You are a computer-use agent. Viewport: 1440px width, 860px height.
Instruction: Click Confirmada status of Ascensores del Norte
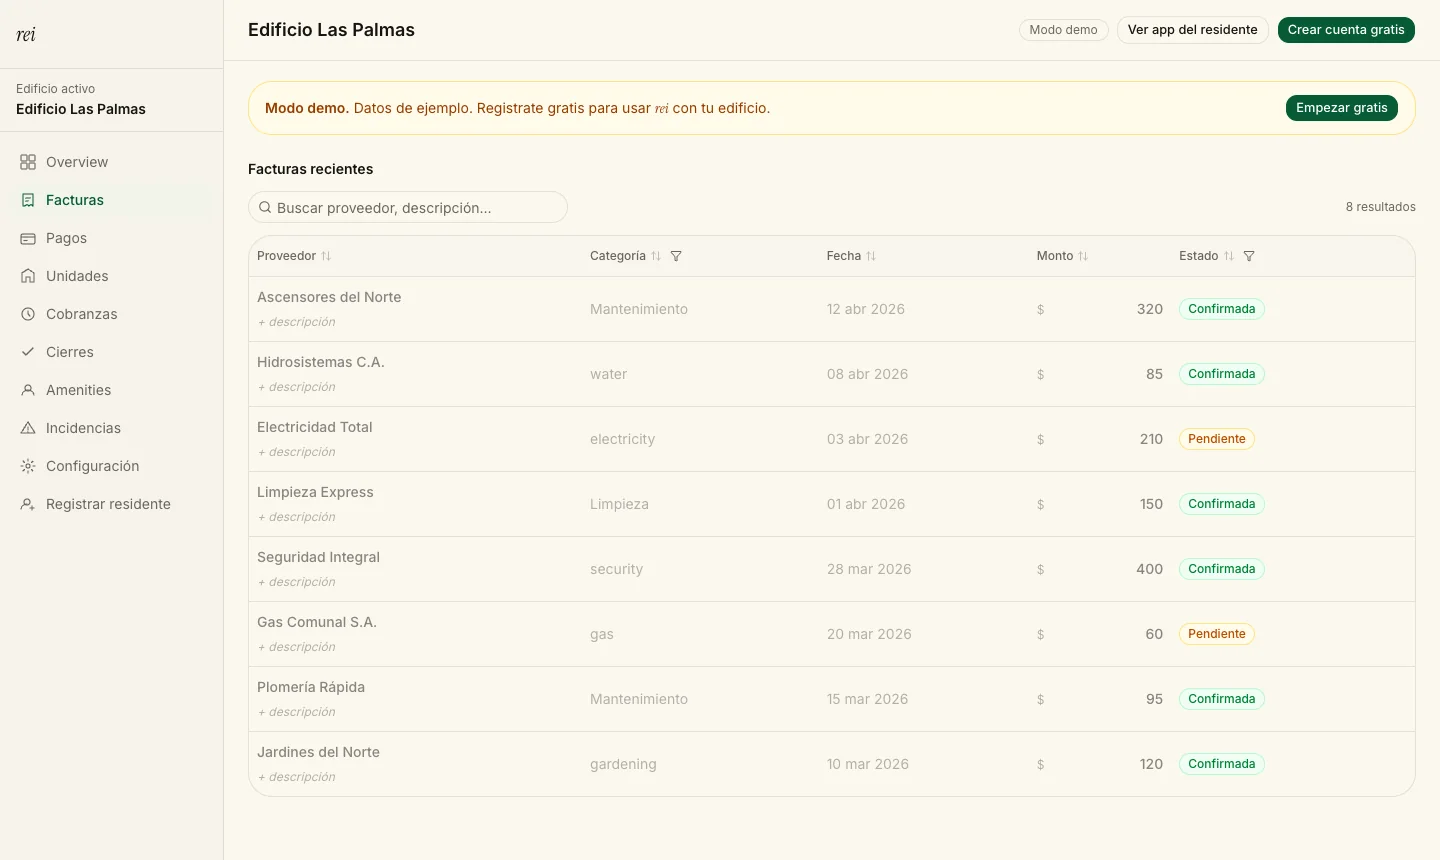(1222, 309)
